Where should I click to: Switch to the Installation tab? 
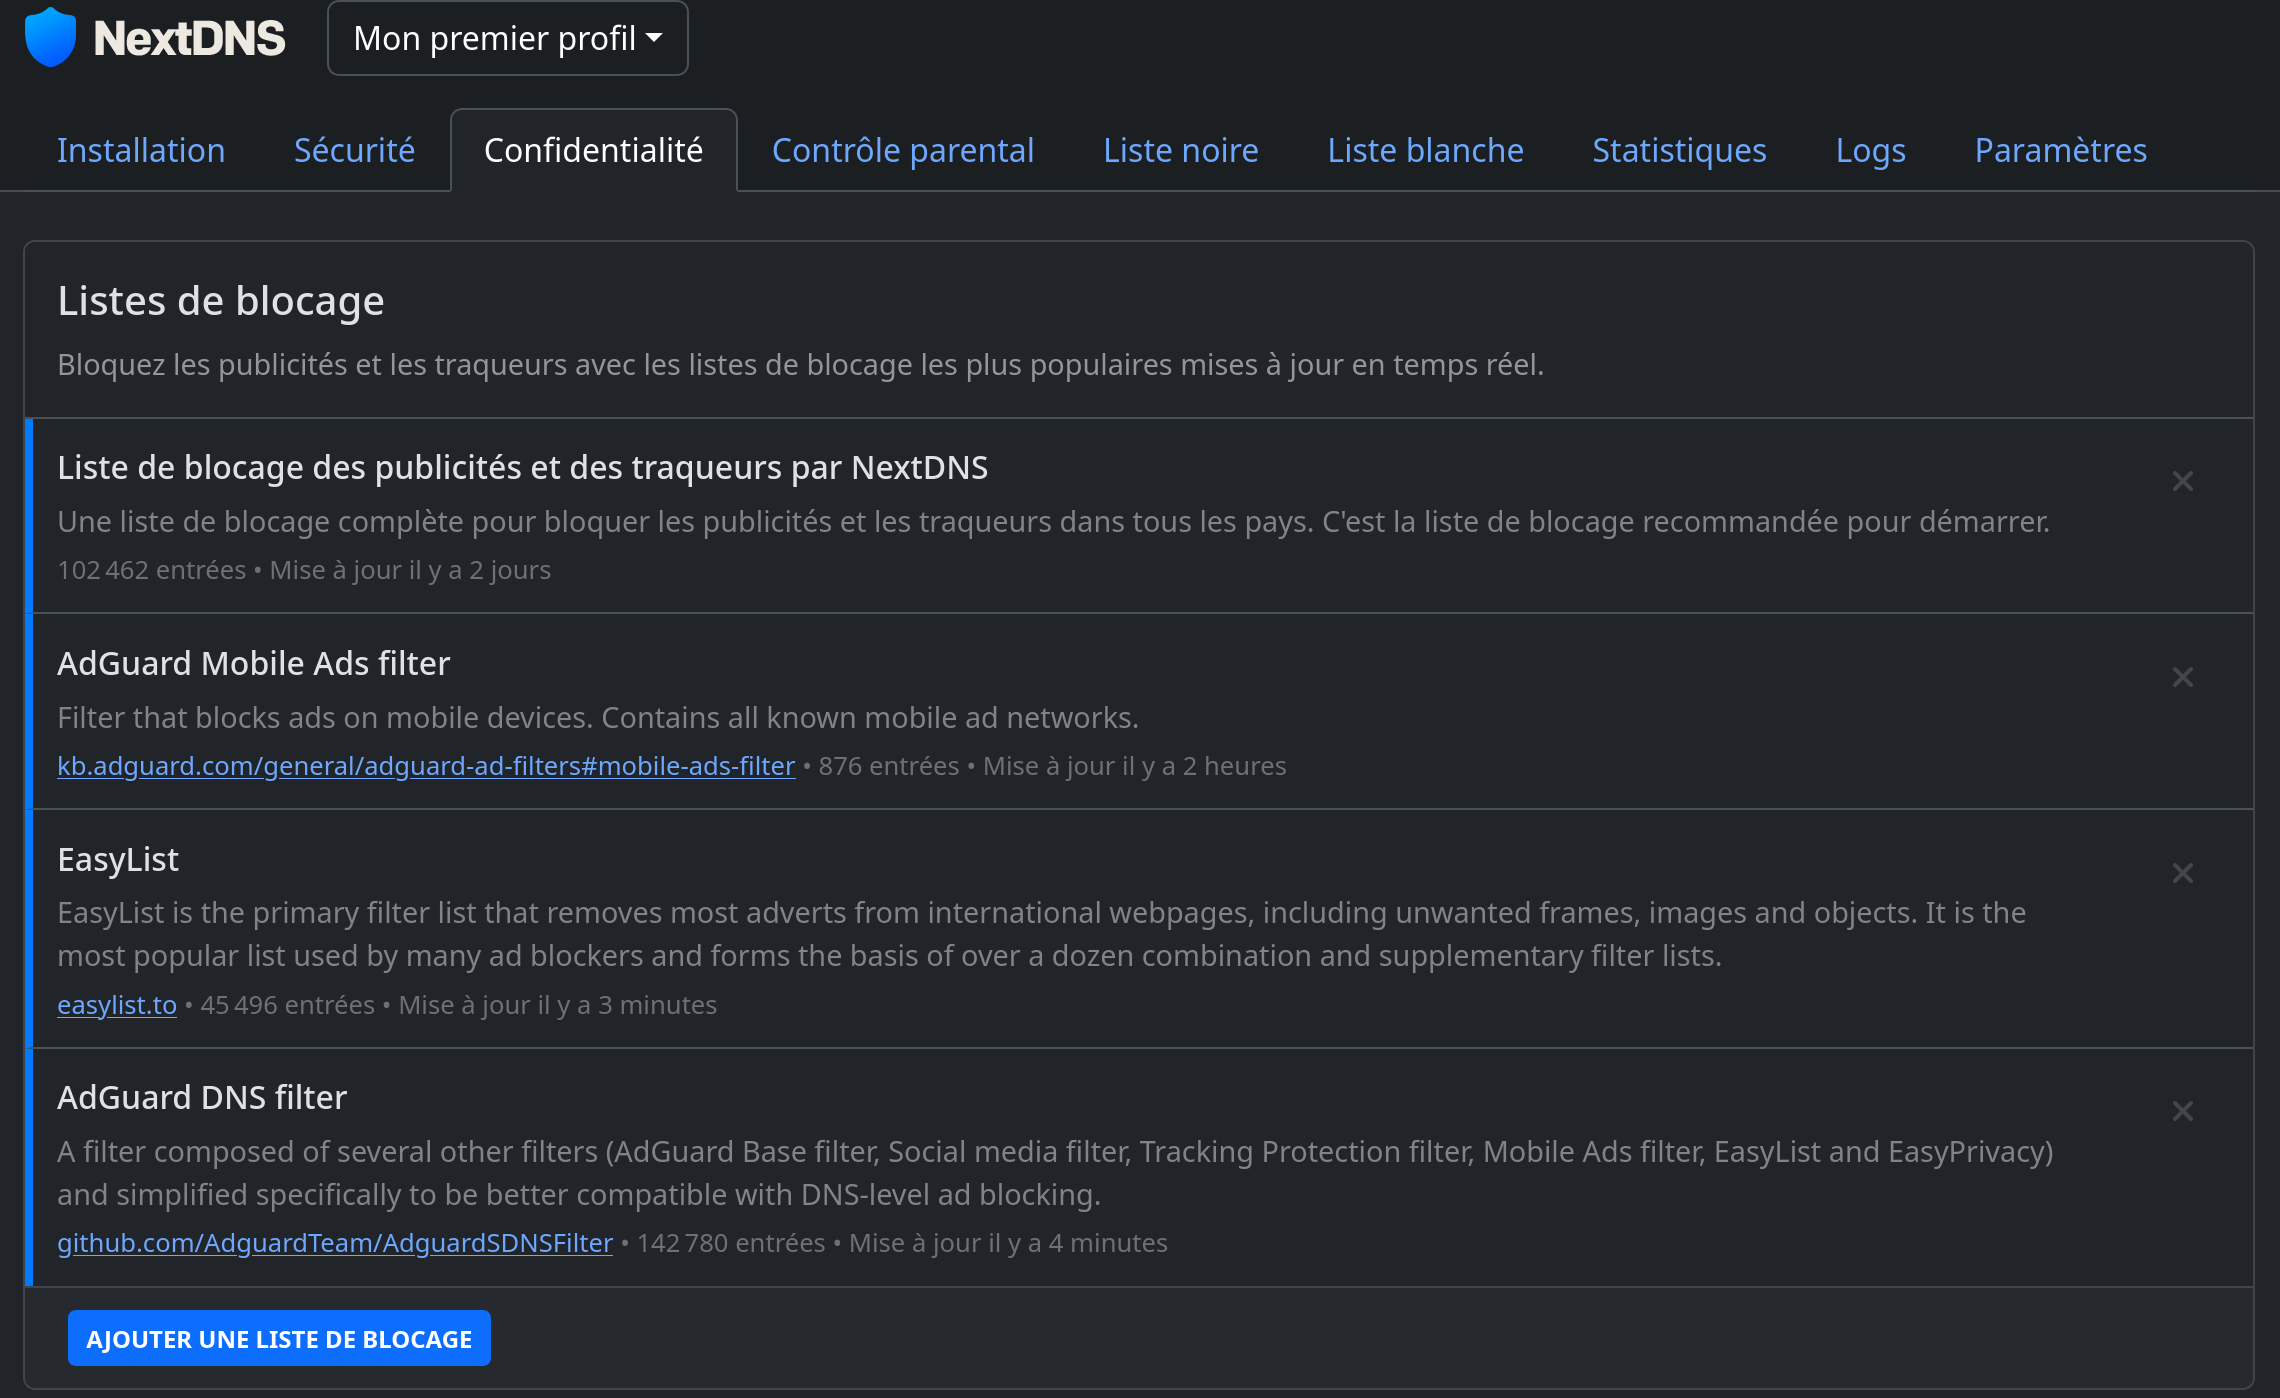point(141,150)
